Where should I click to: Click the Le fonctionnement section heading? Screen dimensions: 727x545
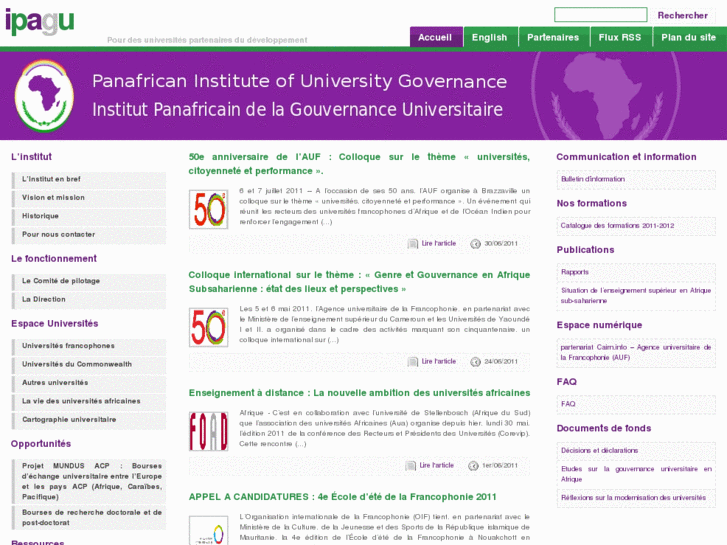tap(54, 259)
